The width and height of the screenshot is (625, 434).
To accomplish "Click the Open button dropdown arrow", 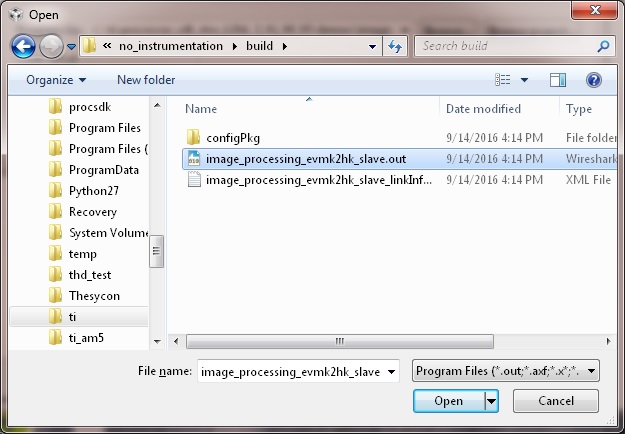I will click(x=491, y=401).
